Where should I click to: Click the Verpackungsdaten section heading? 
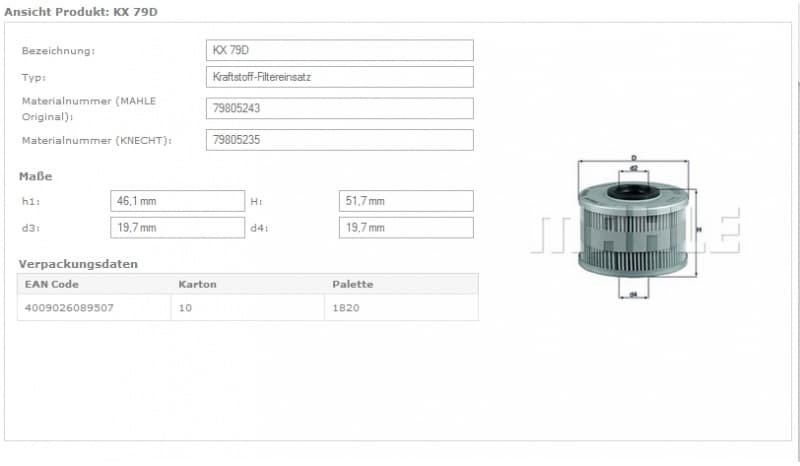78,264
